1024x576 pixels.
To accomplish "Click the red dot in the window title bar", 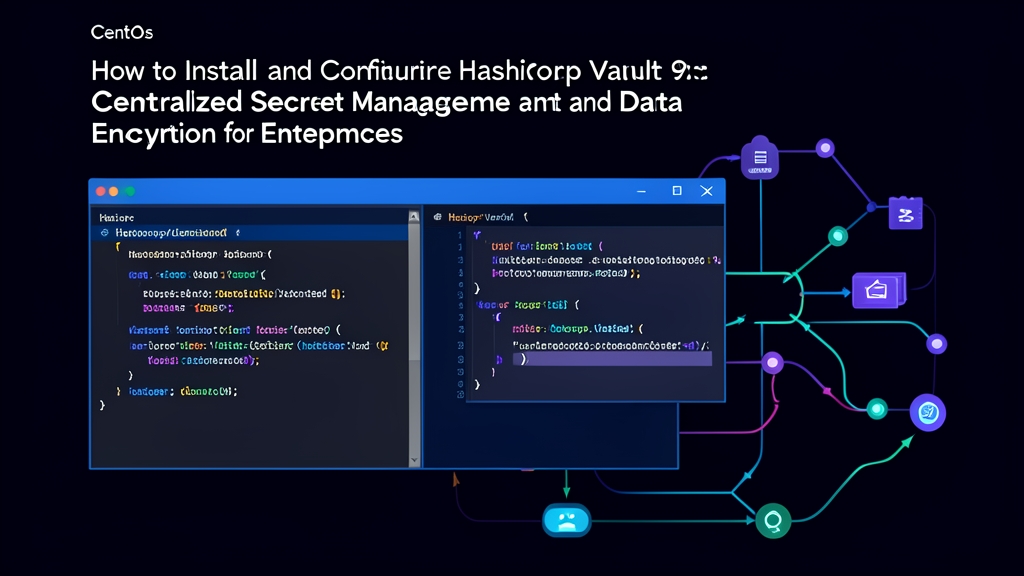I will tap(101, 191).
